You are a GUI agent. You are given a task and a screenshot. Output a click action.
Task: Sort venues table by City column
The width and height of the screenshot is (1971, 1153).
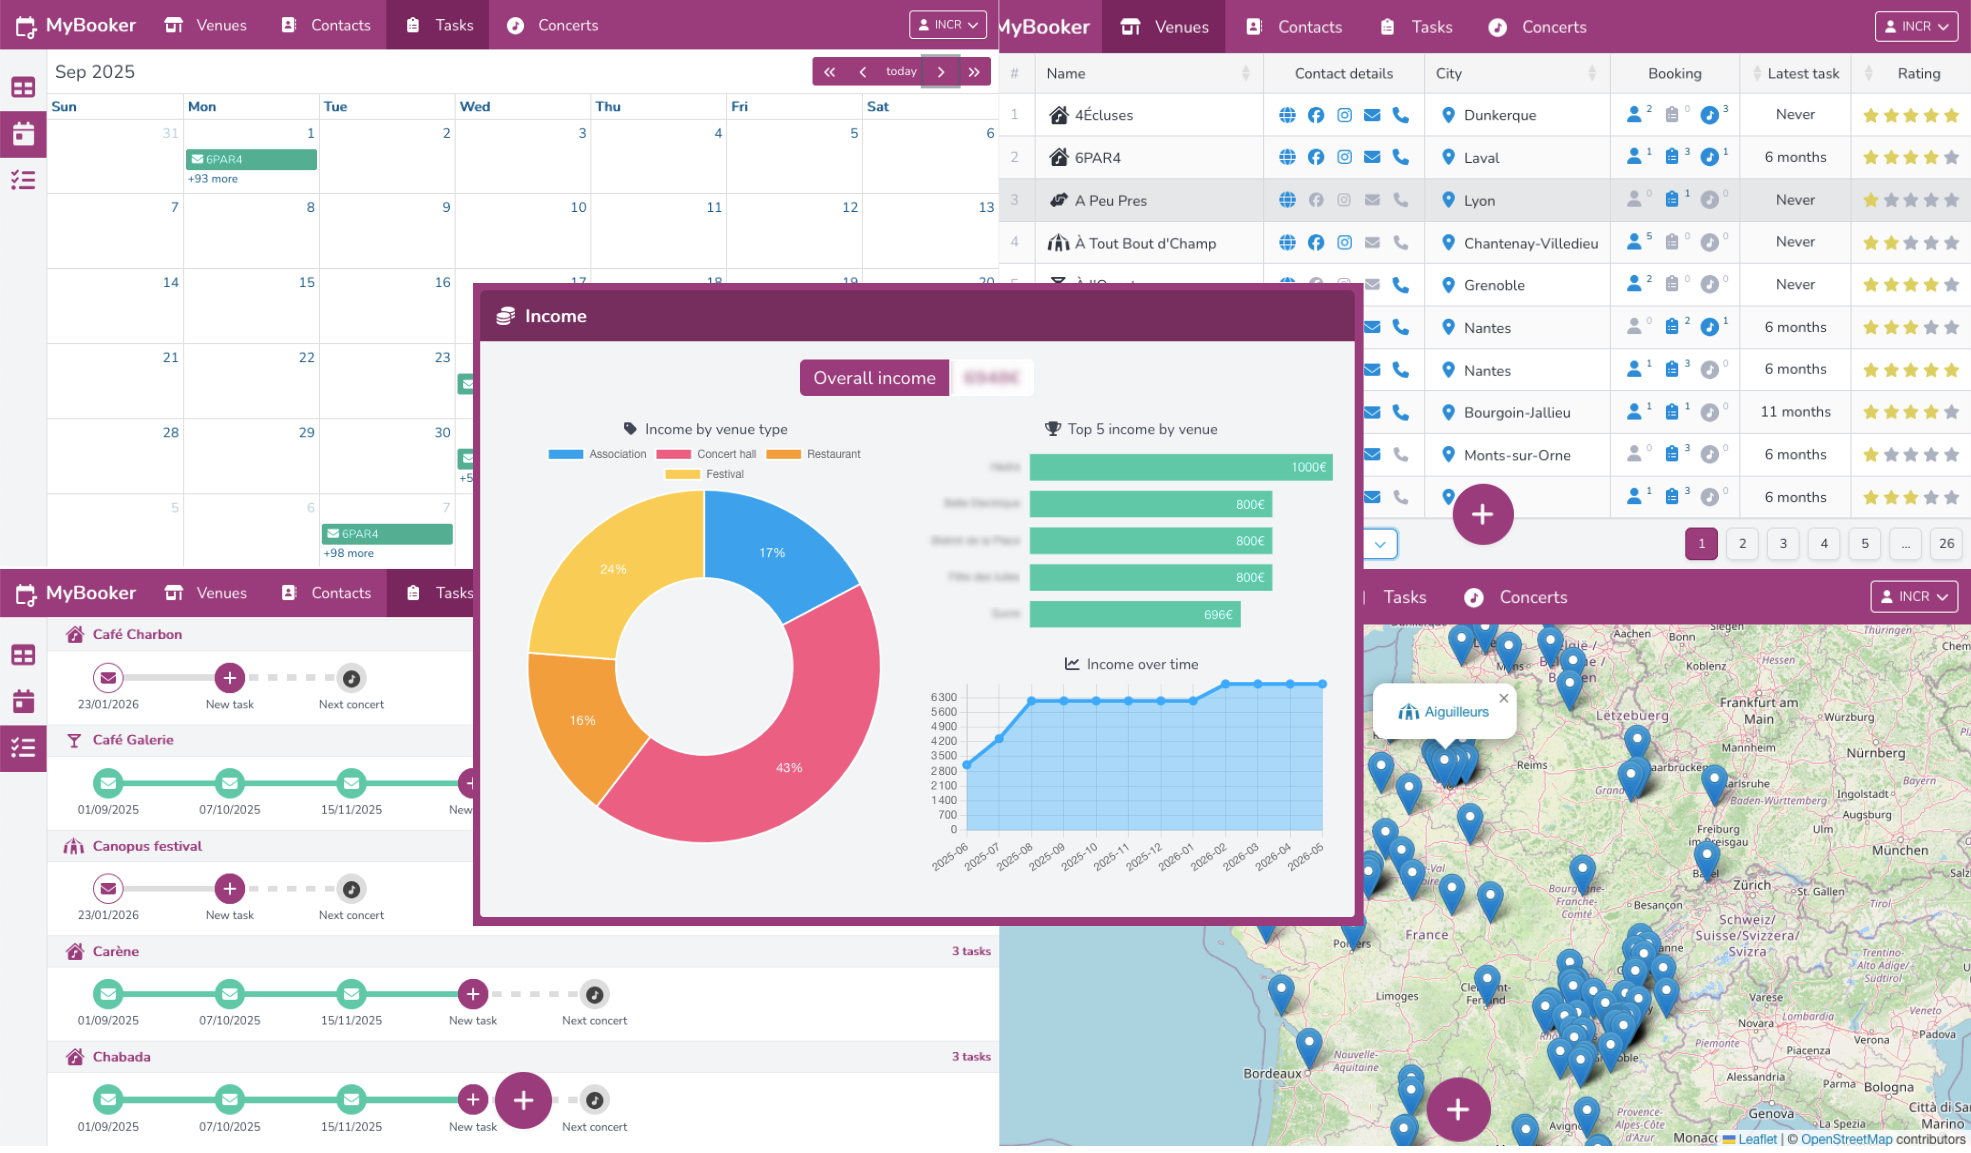[x=1591, y=73]
